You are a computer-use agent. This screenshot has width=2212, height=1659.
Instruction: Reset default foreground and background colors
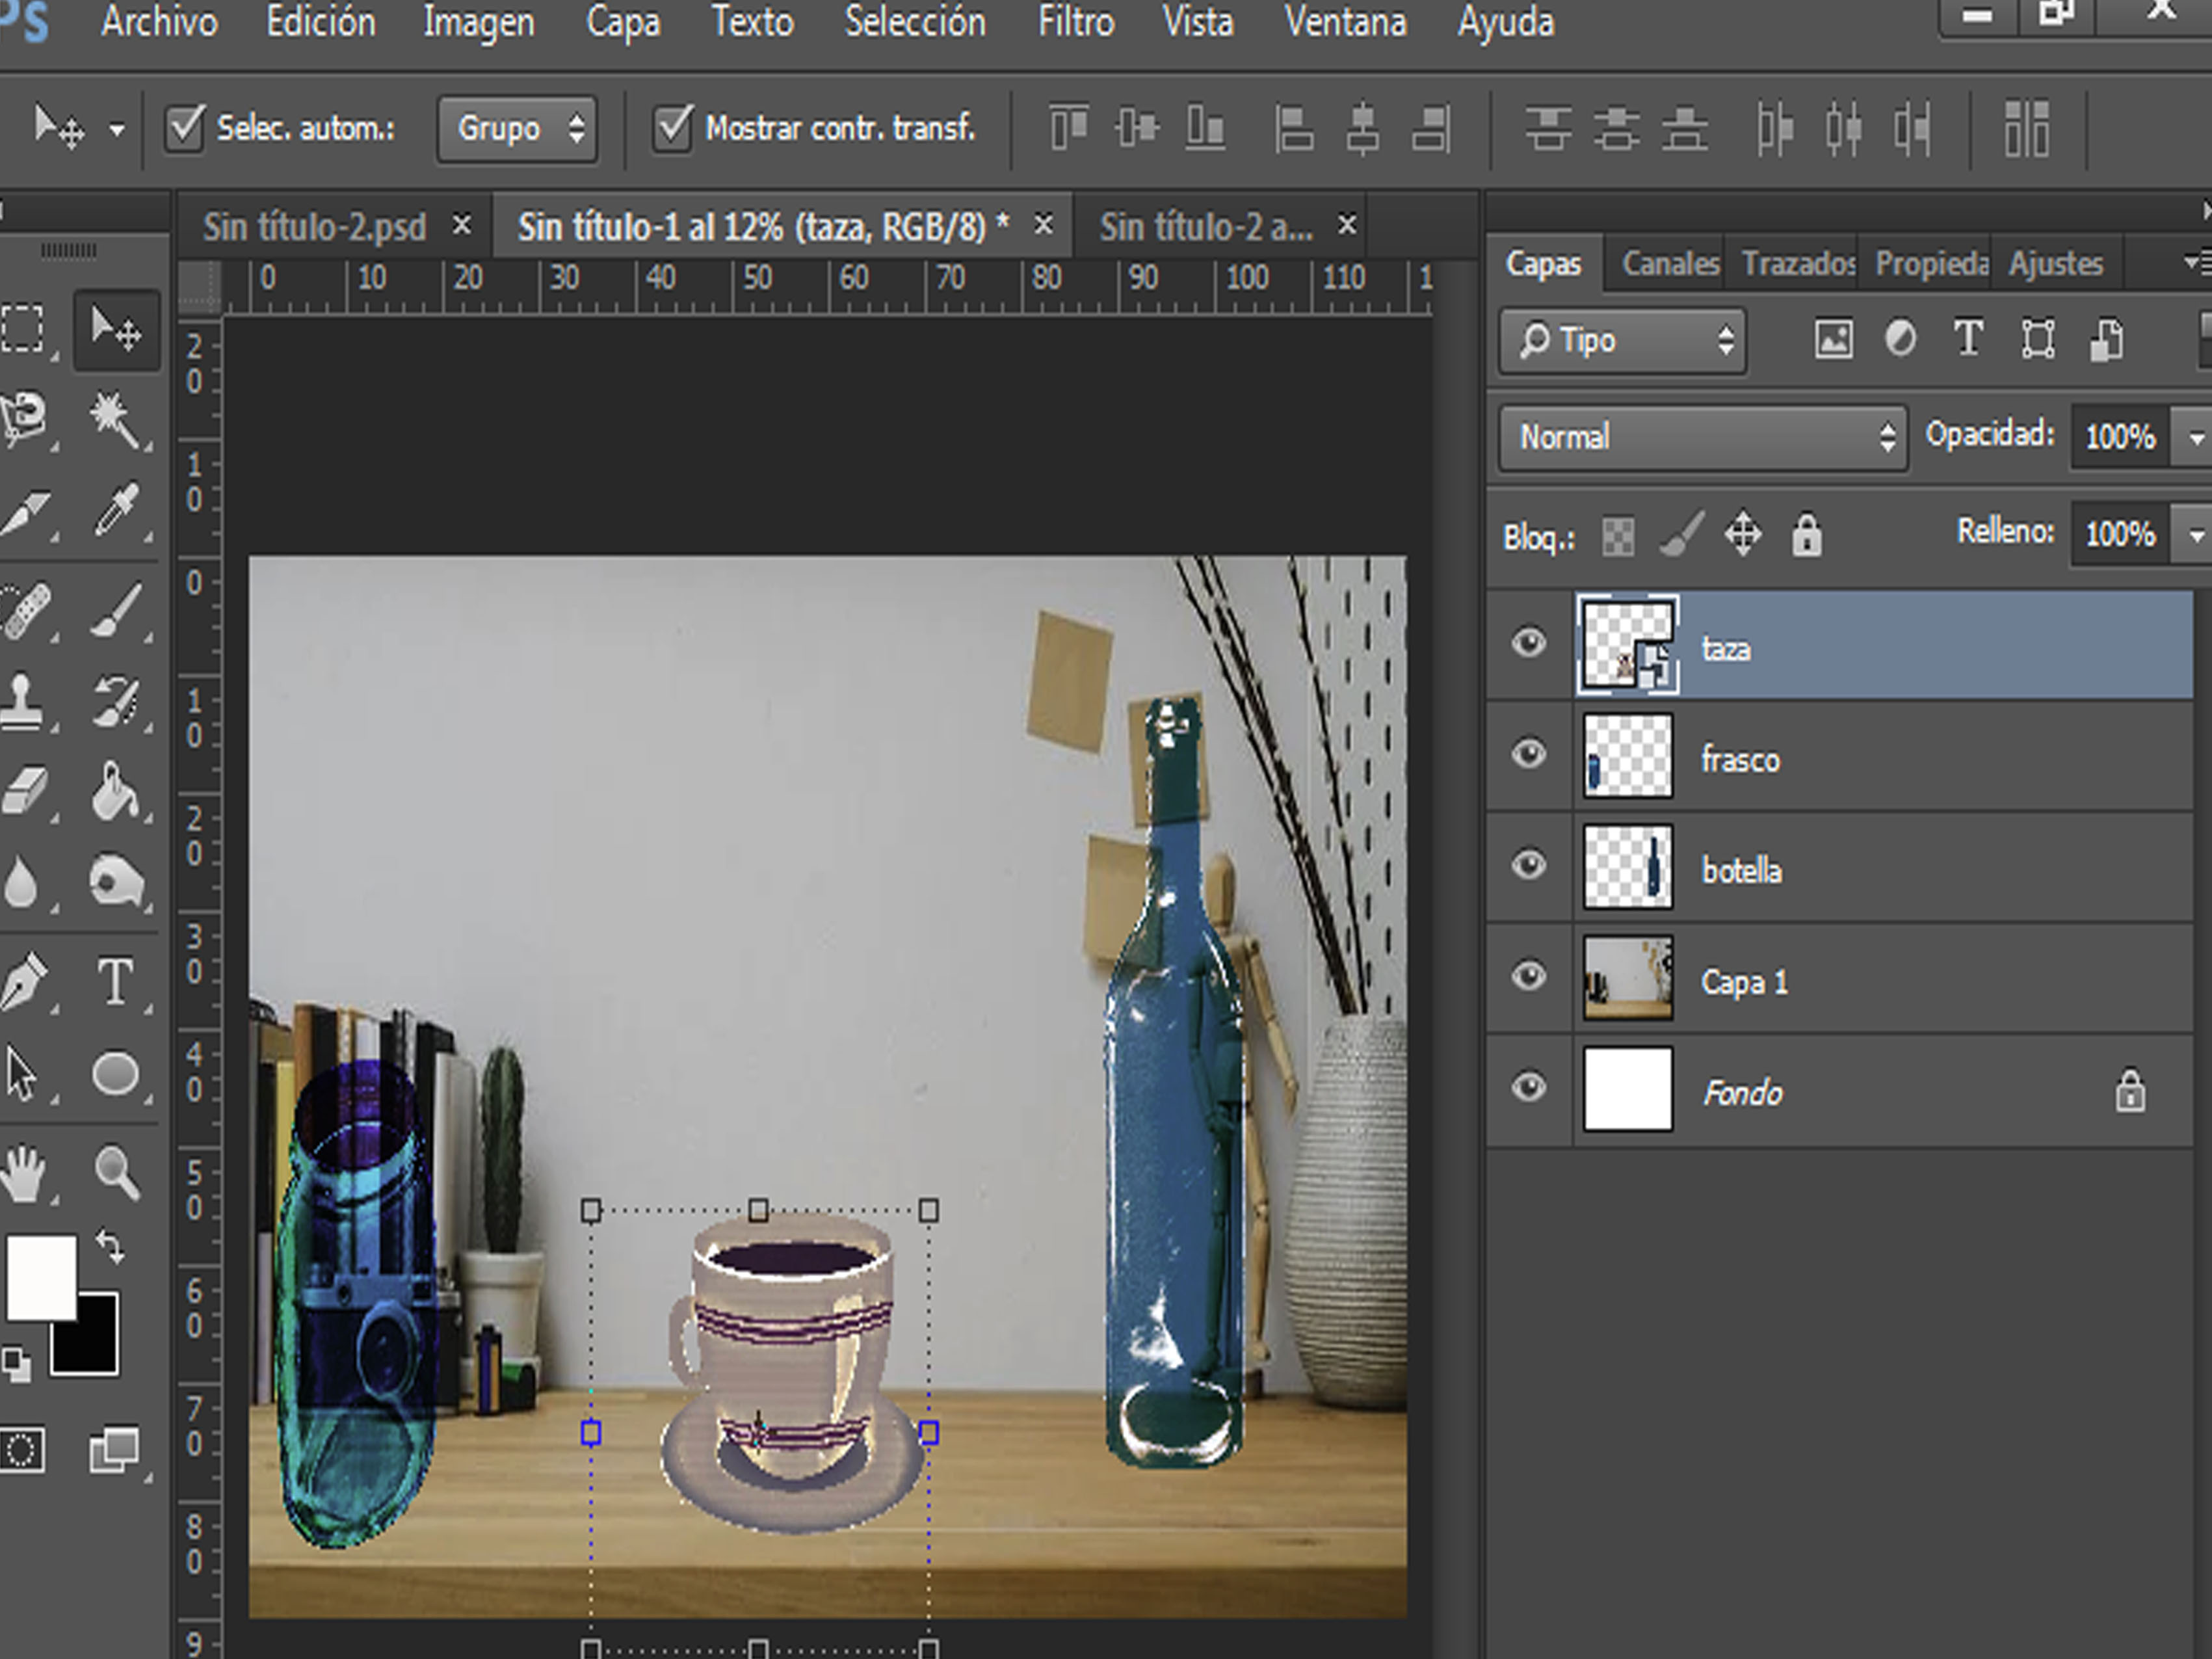(x=16, y=1362)
